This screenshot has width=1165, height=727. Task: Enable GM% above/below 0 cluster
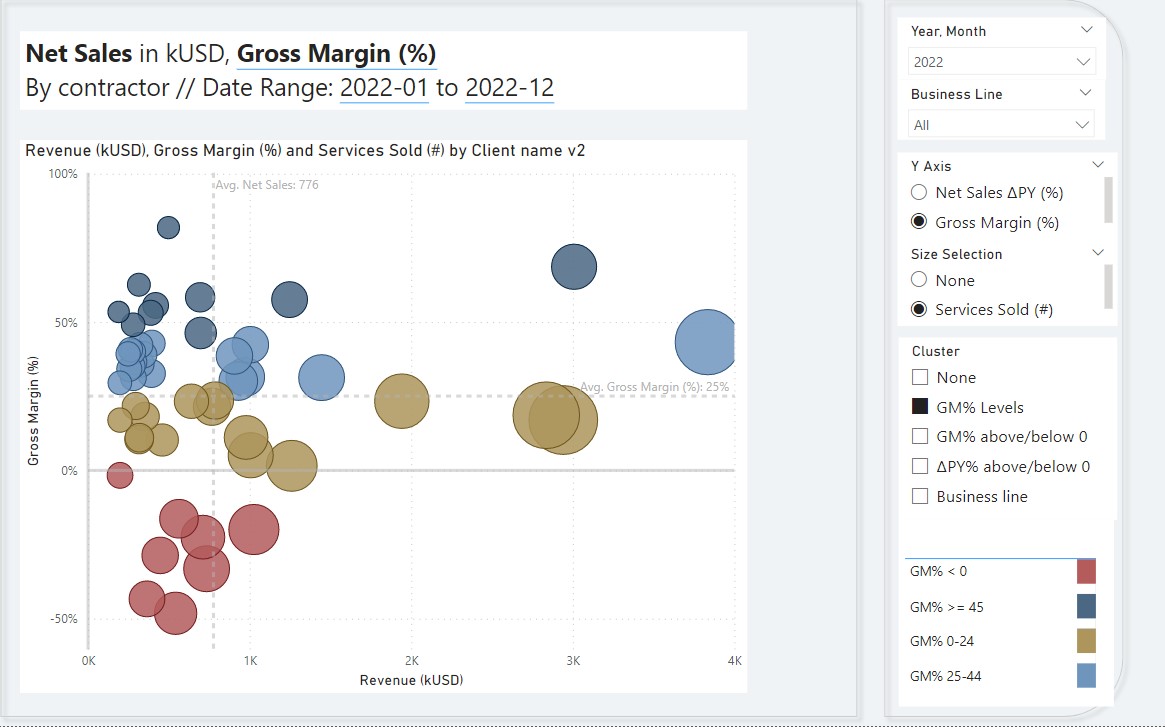point(920,437)
